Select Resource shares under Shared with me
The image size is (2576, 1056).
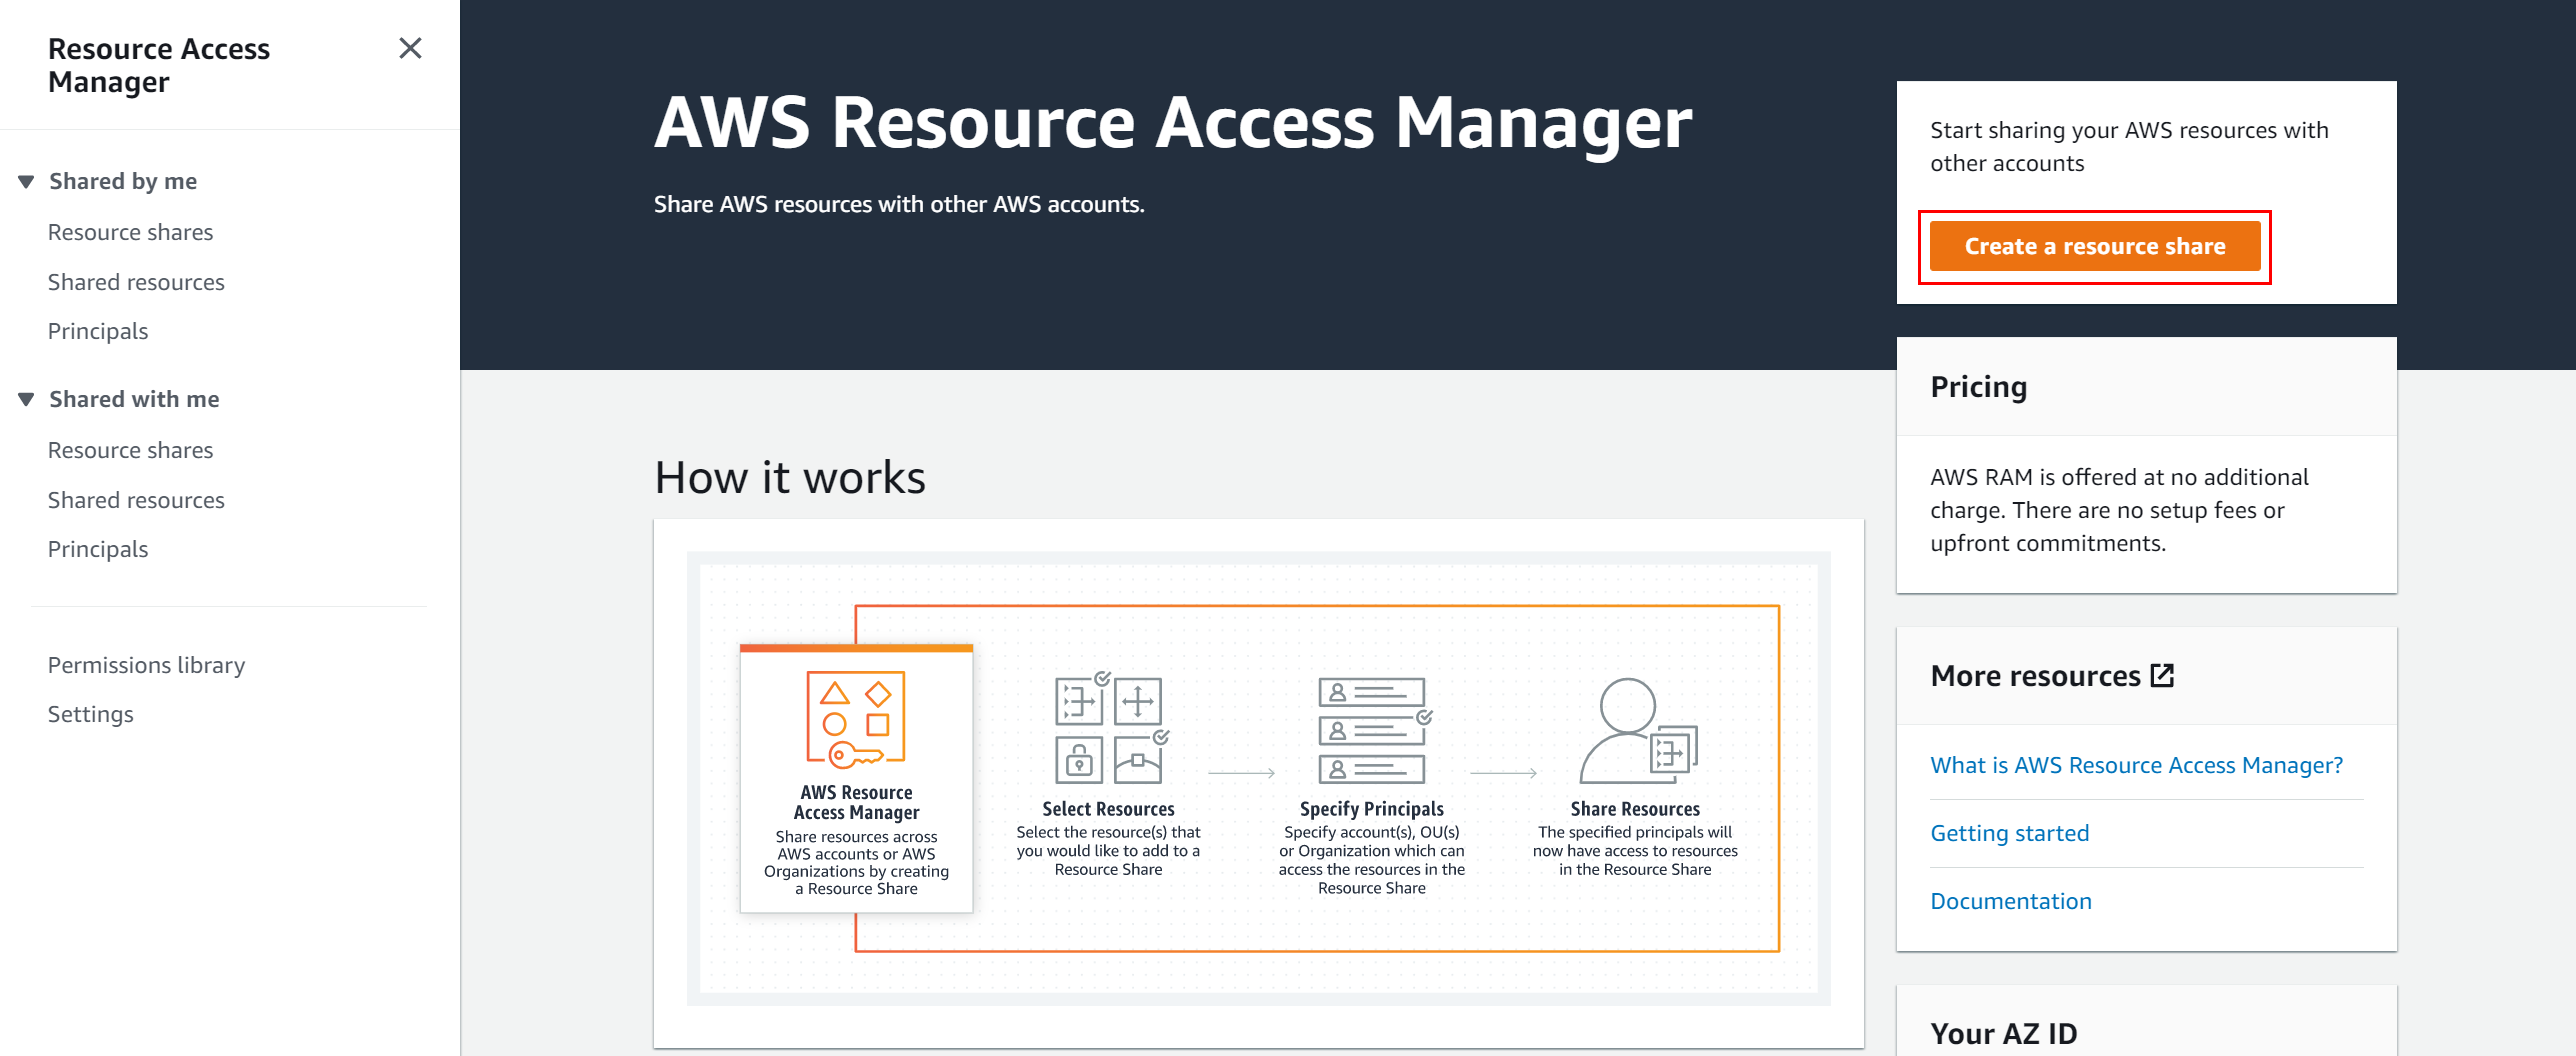coord(130,449)
